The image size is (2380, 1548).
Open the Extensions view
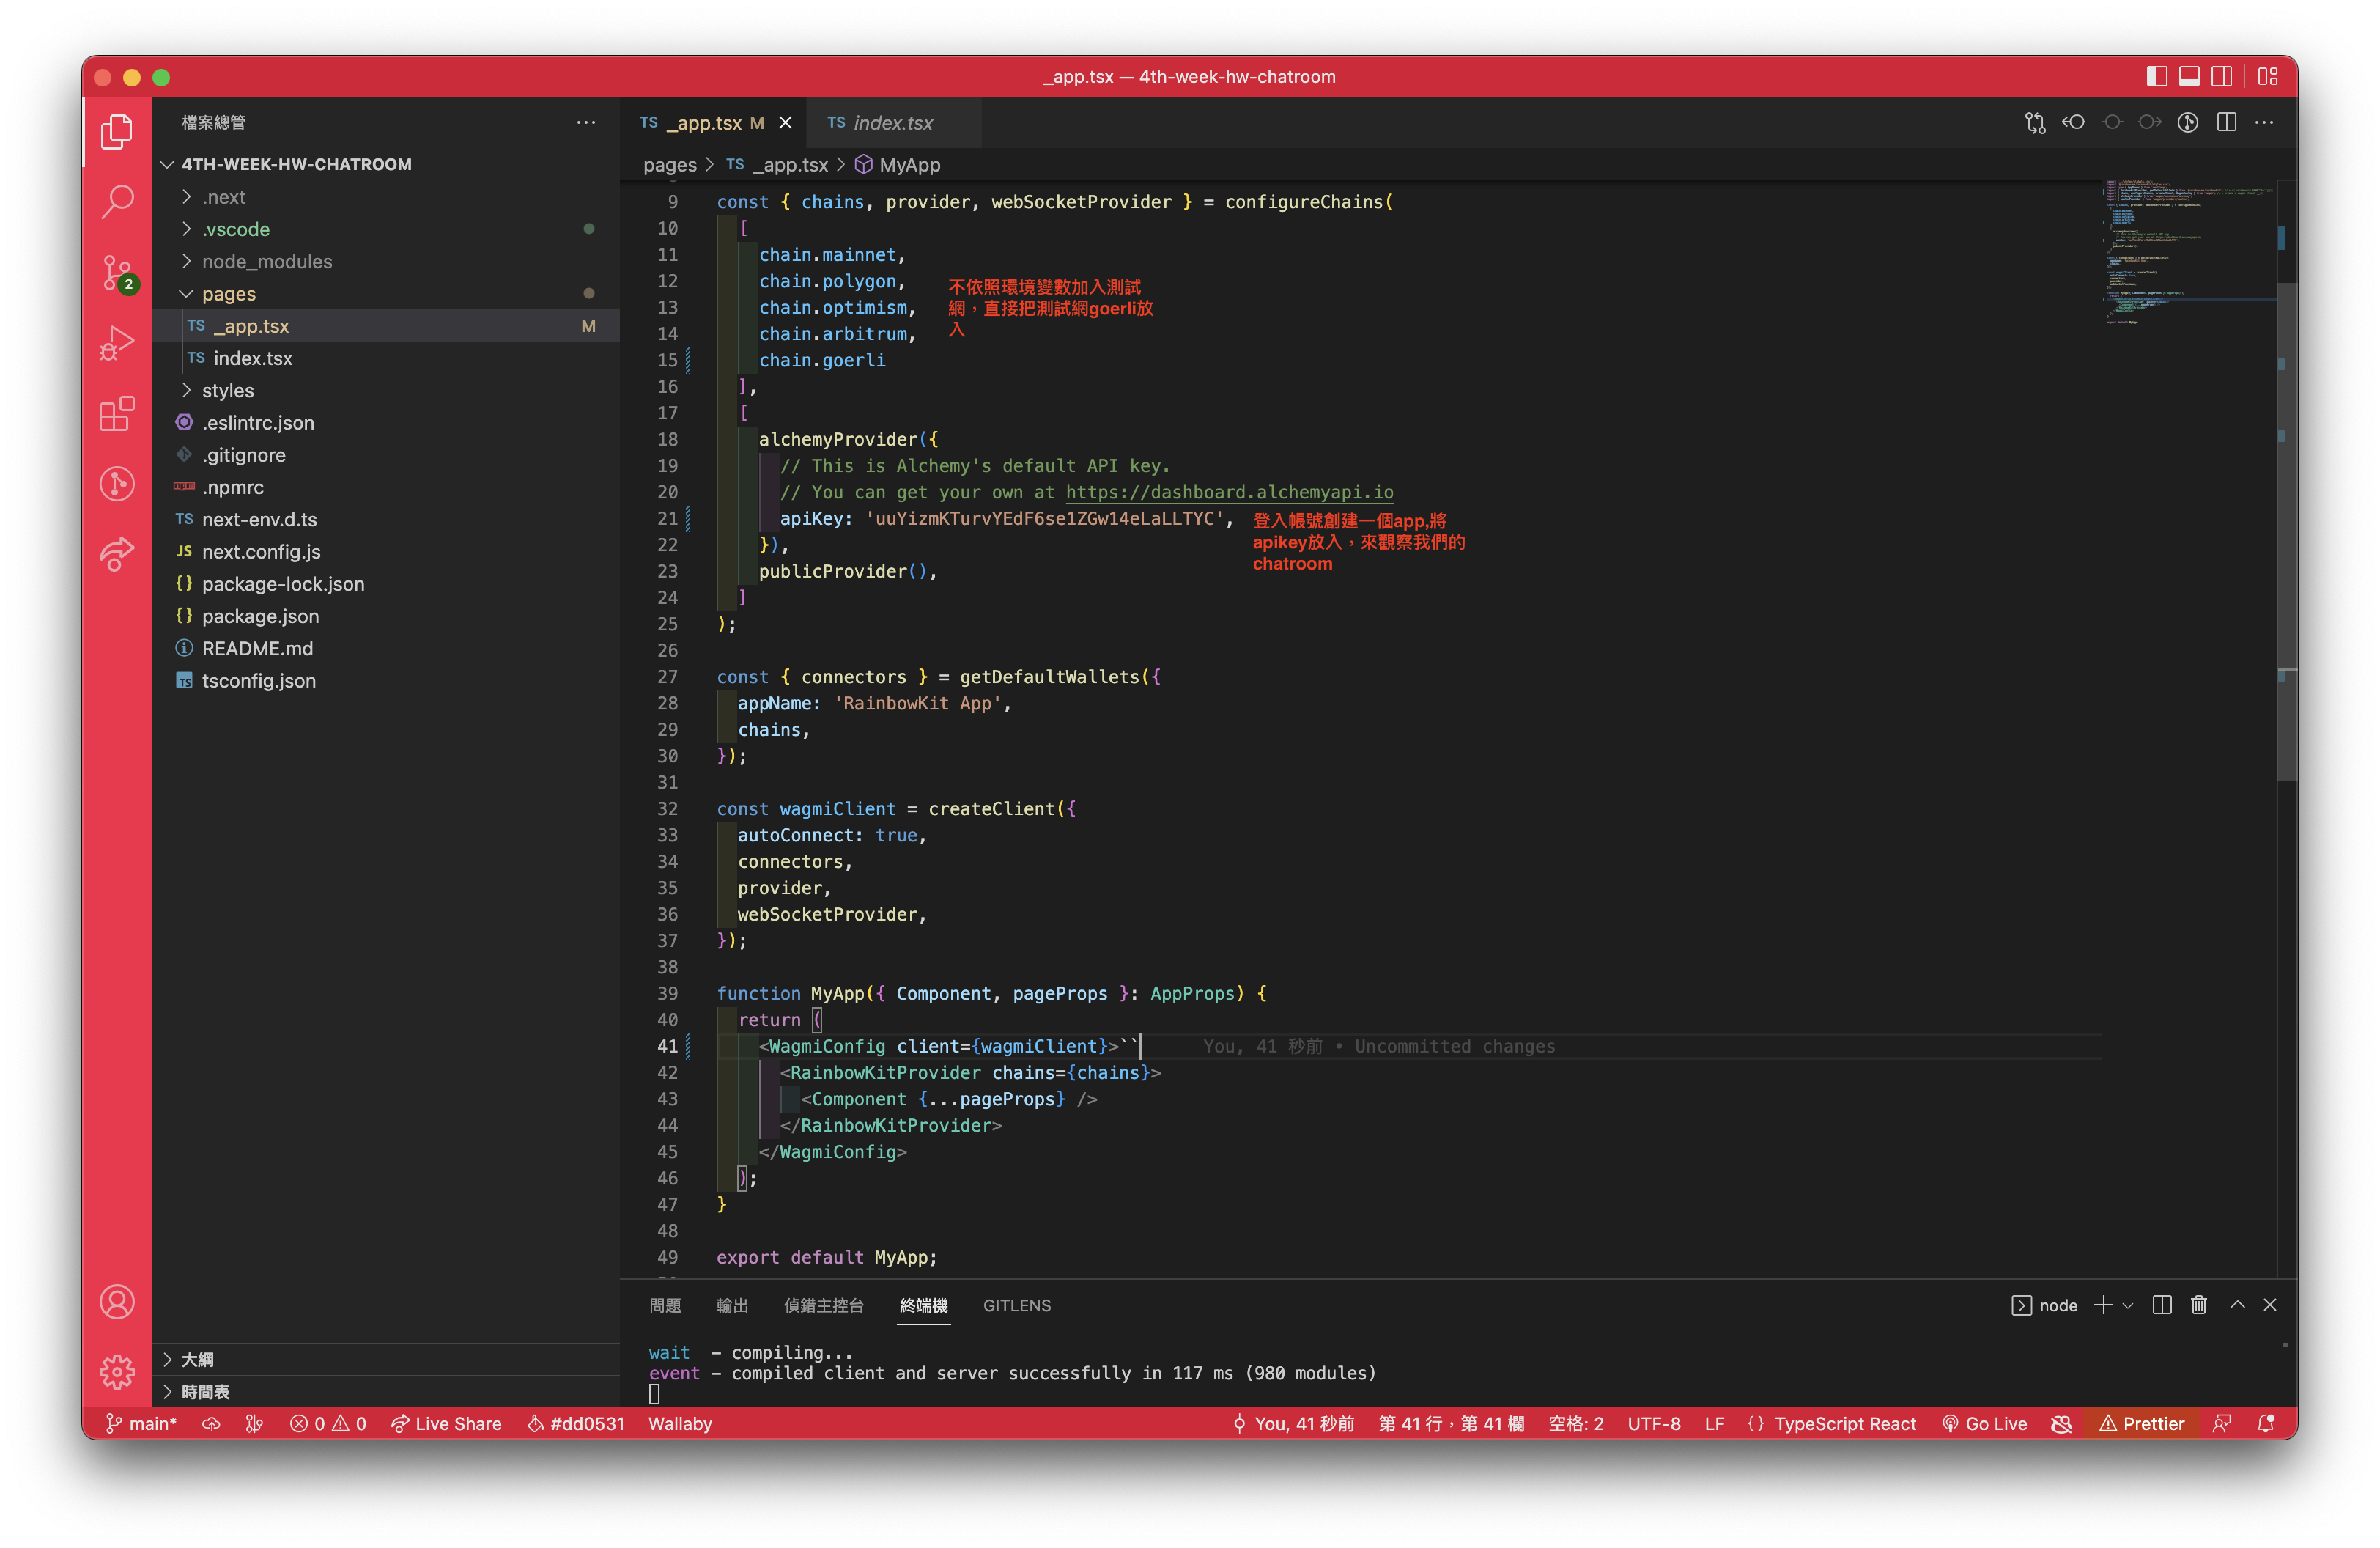tap(117, 413)
